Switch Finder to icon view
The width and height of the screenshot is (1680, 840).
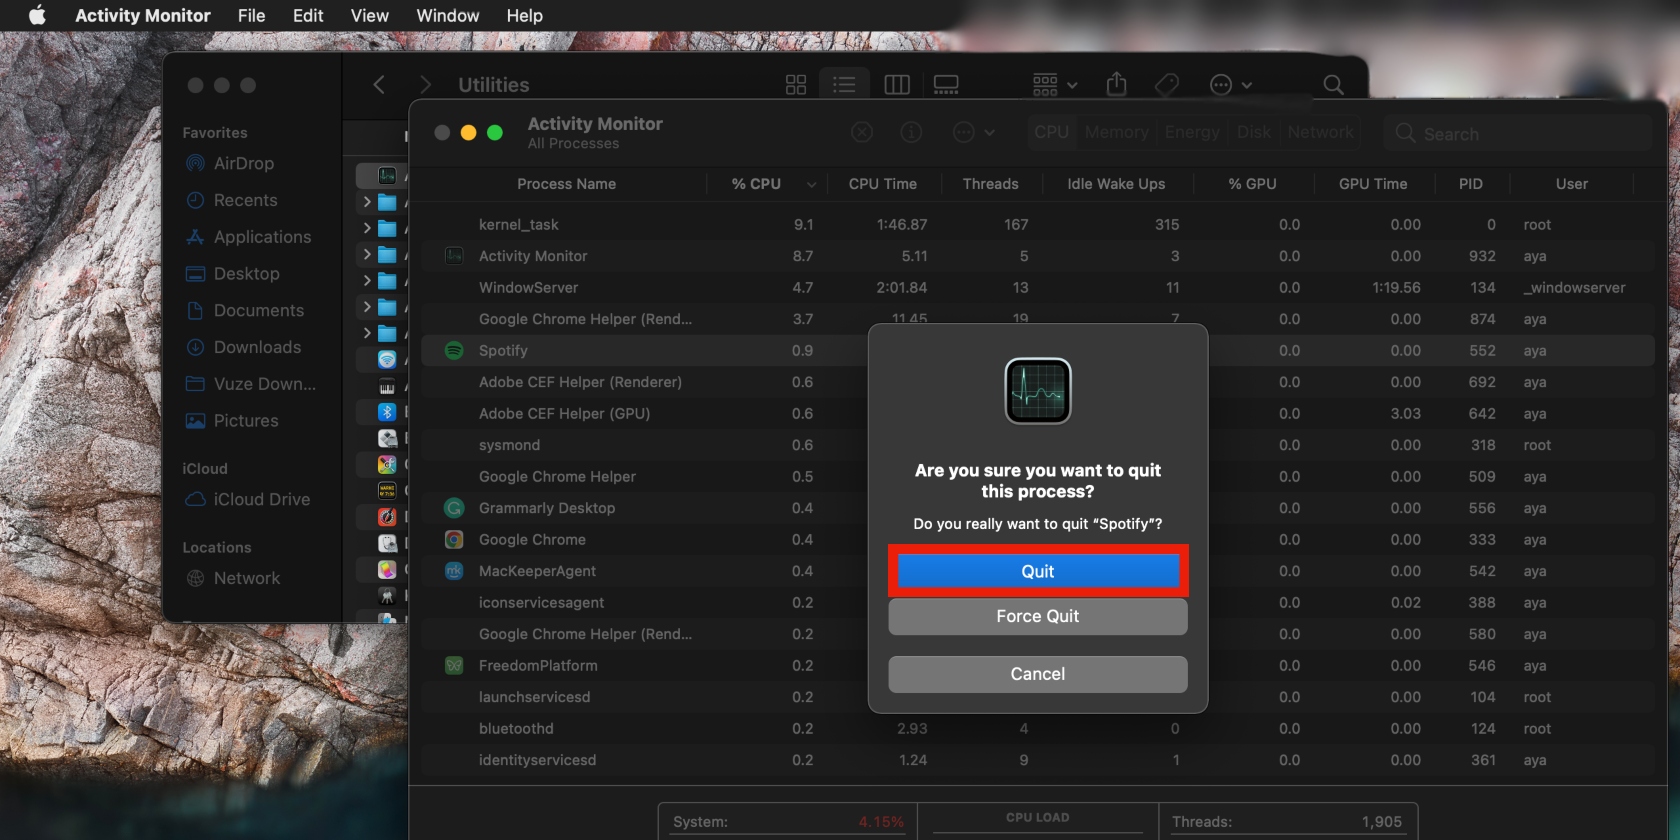796,85
